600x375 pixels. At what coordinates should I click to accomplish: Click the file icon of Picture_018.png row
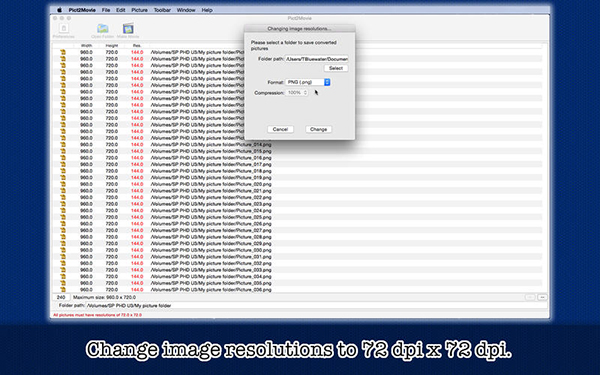(x=63, y=171)
